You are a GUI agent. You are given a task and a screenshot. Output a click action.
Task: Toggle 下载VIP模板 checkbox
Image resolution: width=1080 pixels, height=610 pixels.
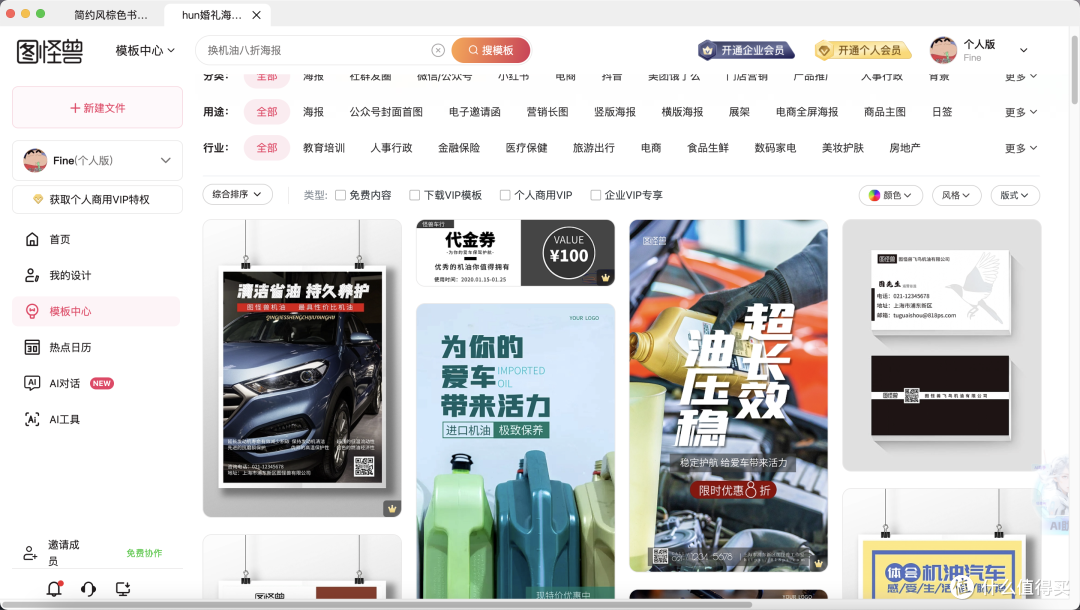click(x=415, y=196)
